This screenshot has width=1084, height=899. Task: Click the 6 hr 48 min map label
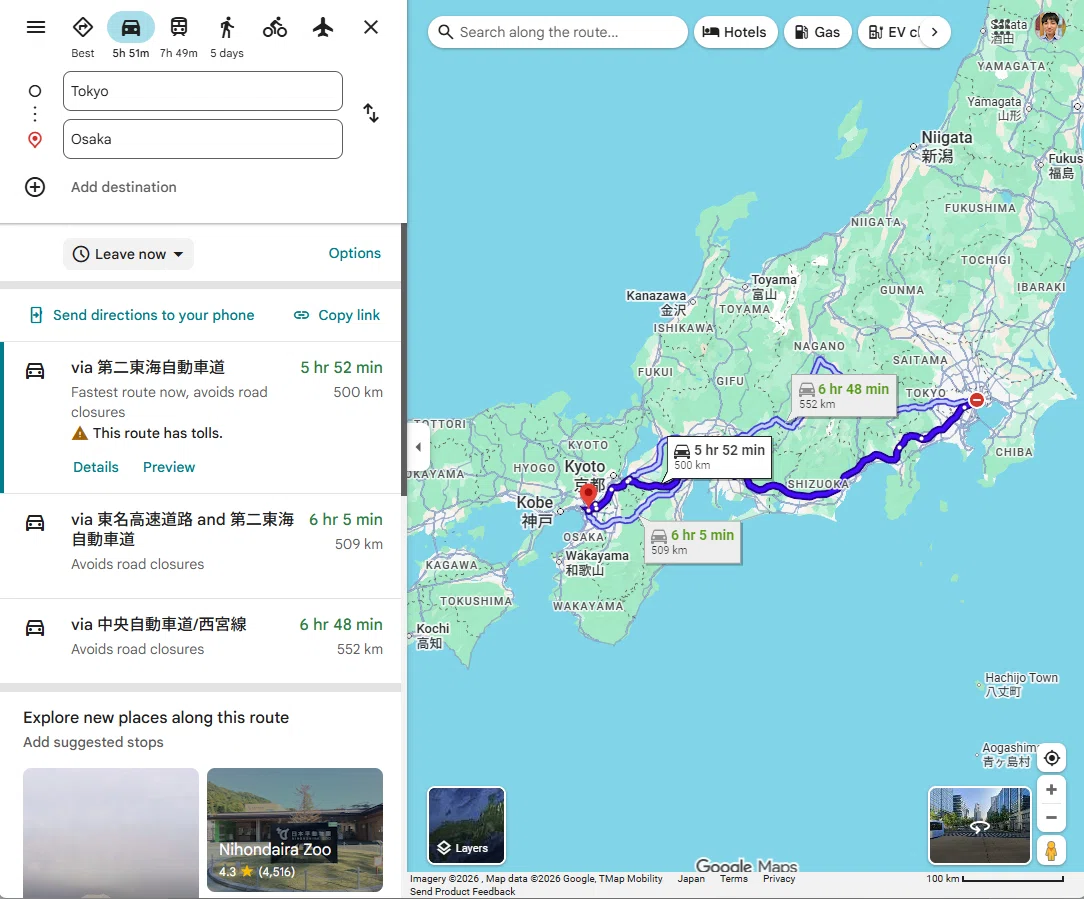(844, 396)
